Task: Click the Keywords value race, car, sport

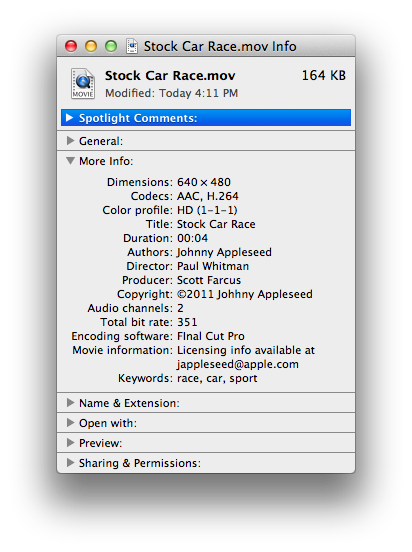Action: (x=217, y=378)
